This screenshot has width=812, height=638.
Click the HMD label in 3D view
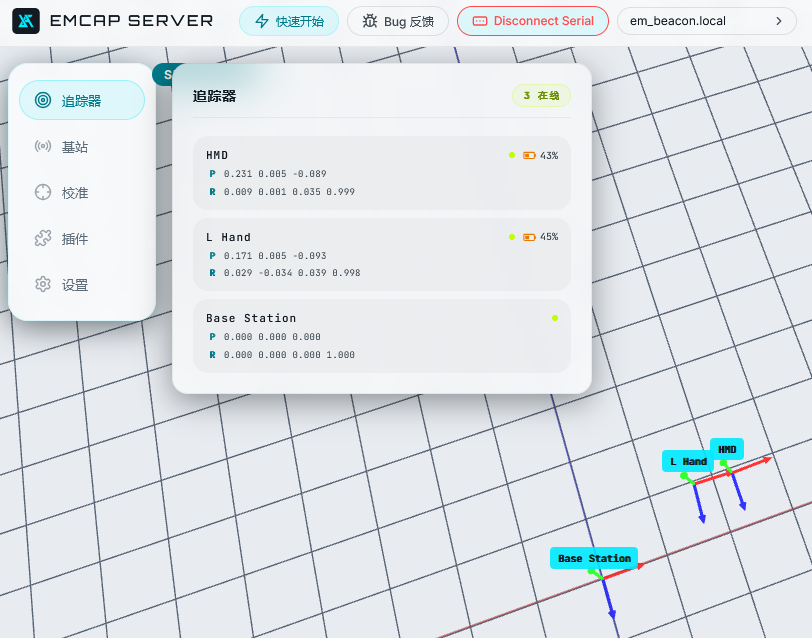[x=727, y=450]
